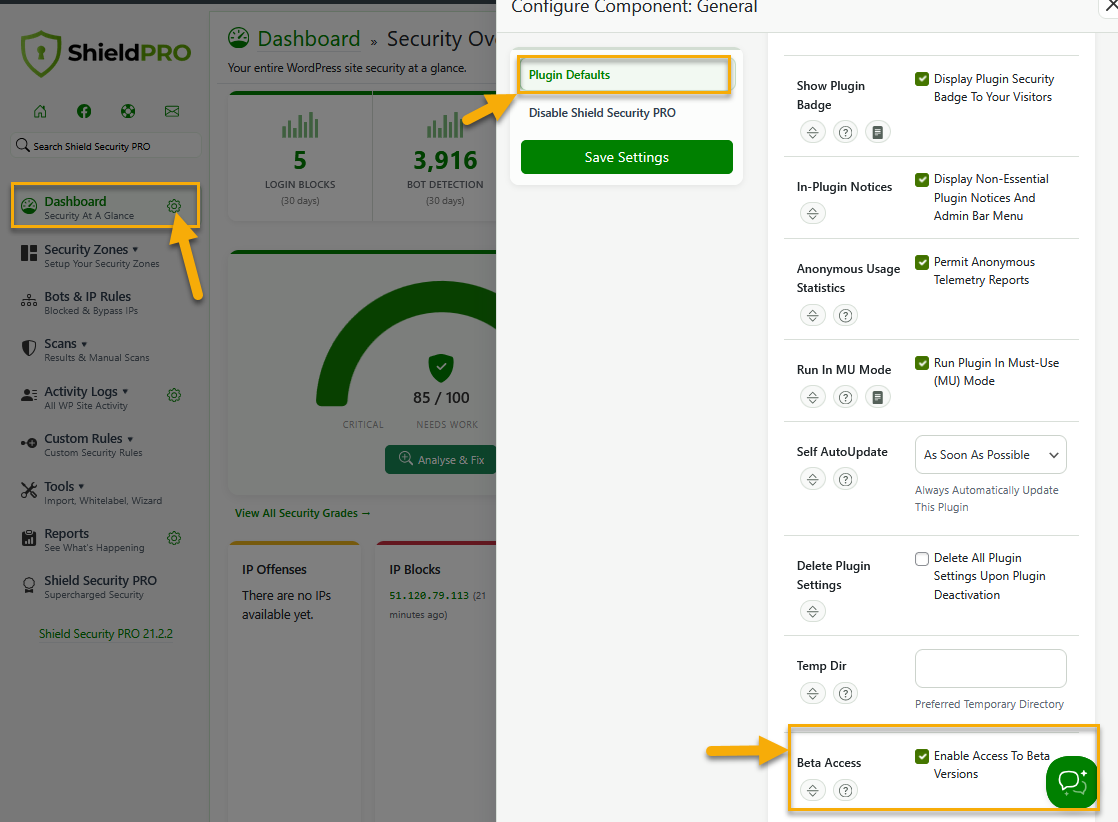Toggle Run Plugin In Must-Use Mode checkbox
The image size is (1118, 822).
point(922,363)
